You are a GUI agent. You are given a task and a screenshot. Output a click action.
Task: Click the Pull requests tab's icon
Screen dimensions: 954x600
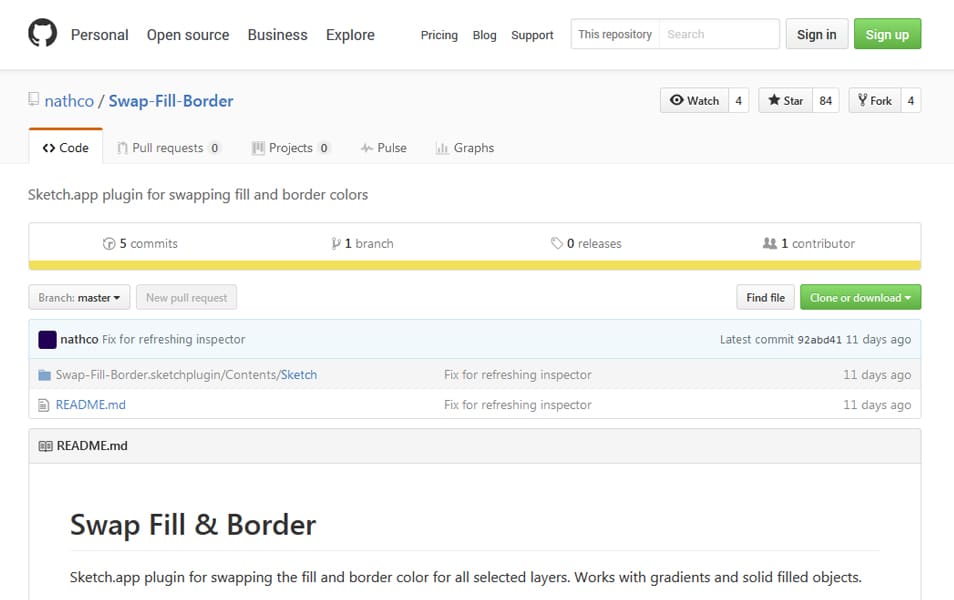(122, 148)
